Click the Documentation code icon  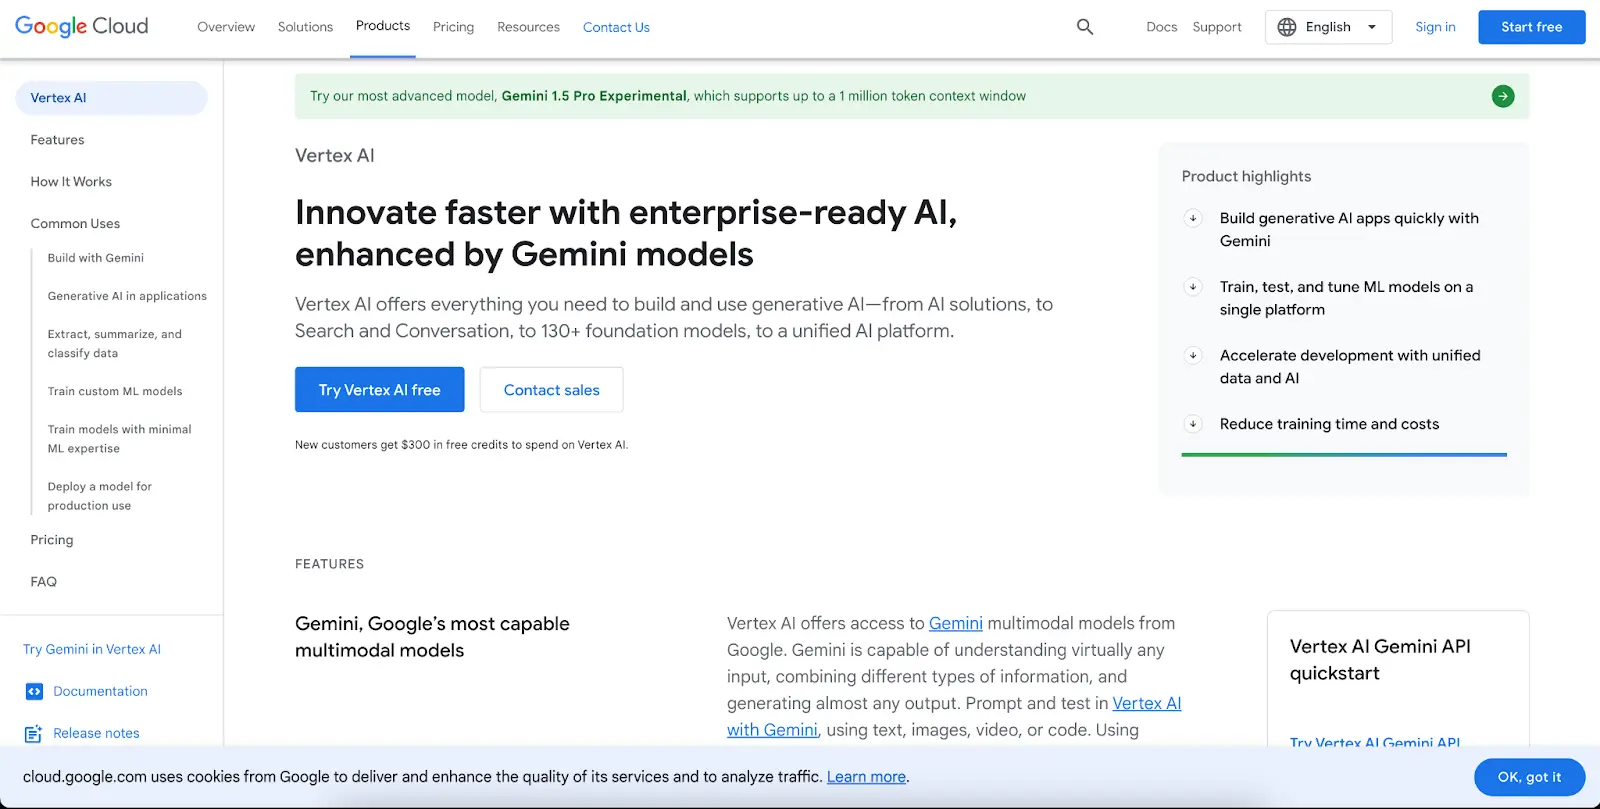coord(34,691)
